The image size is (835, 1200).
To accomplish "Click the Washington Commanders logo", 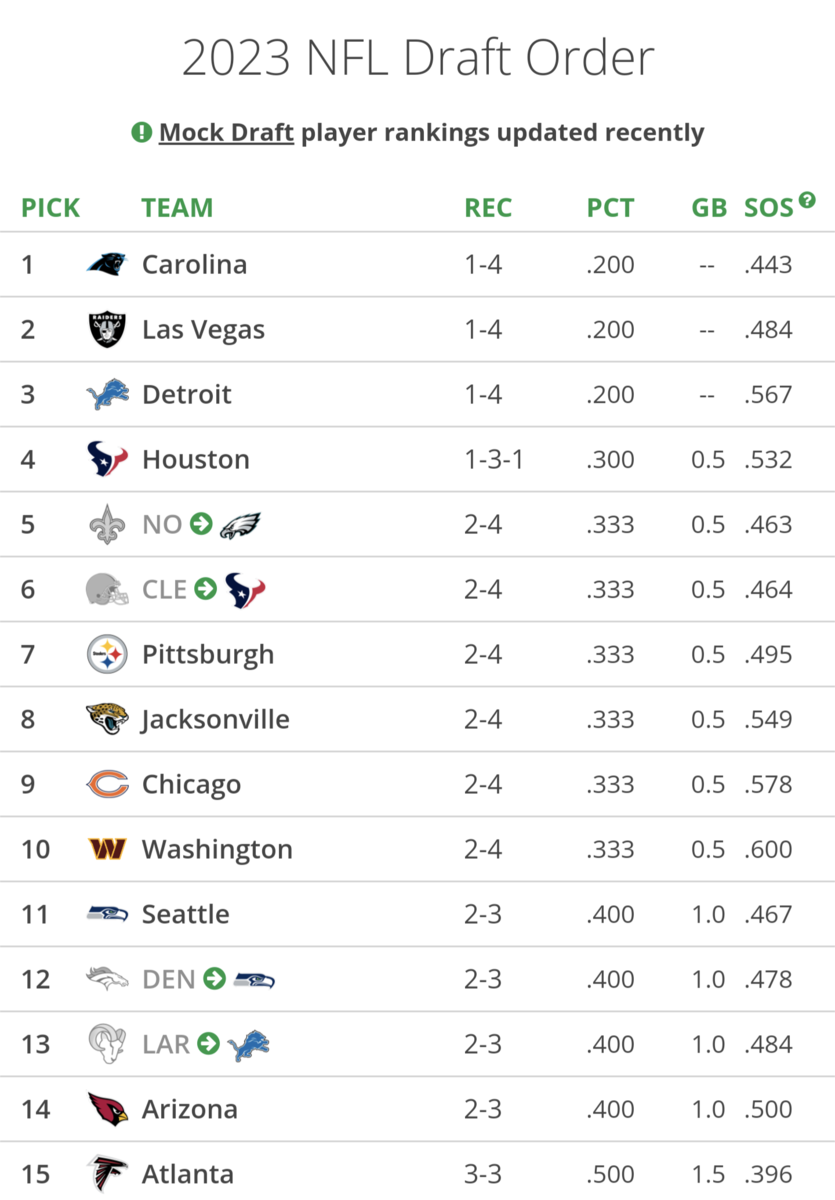I will (107, 849).
